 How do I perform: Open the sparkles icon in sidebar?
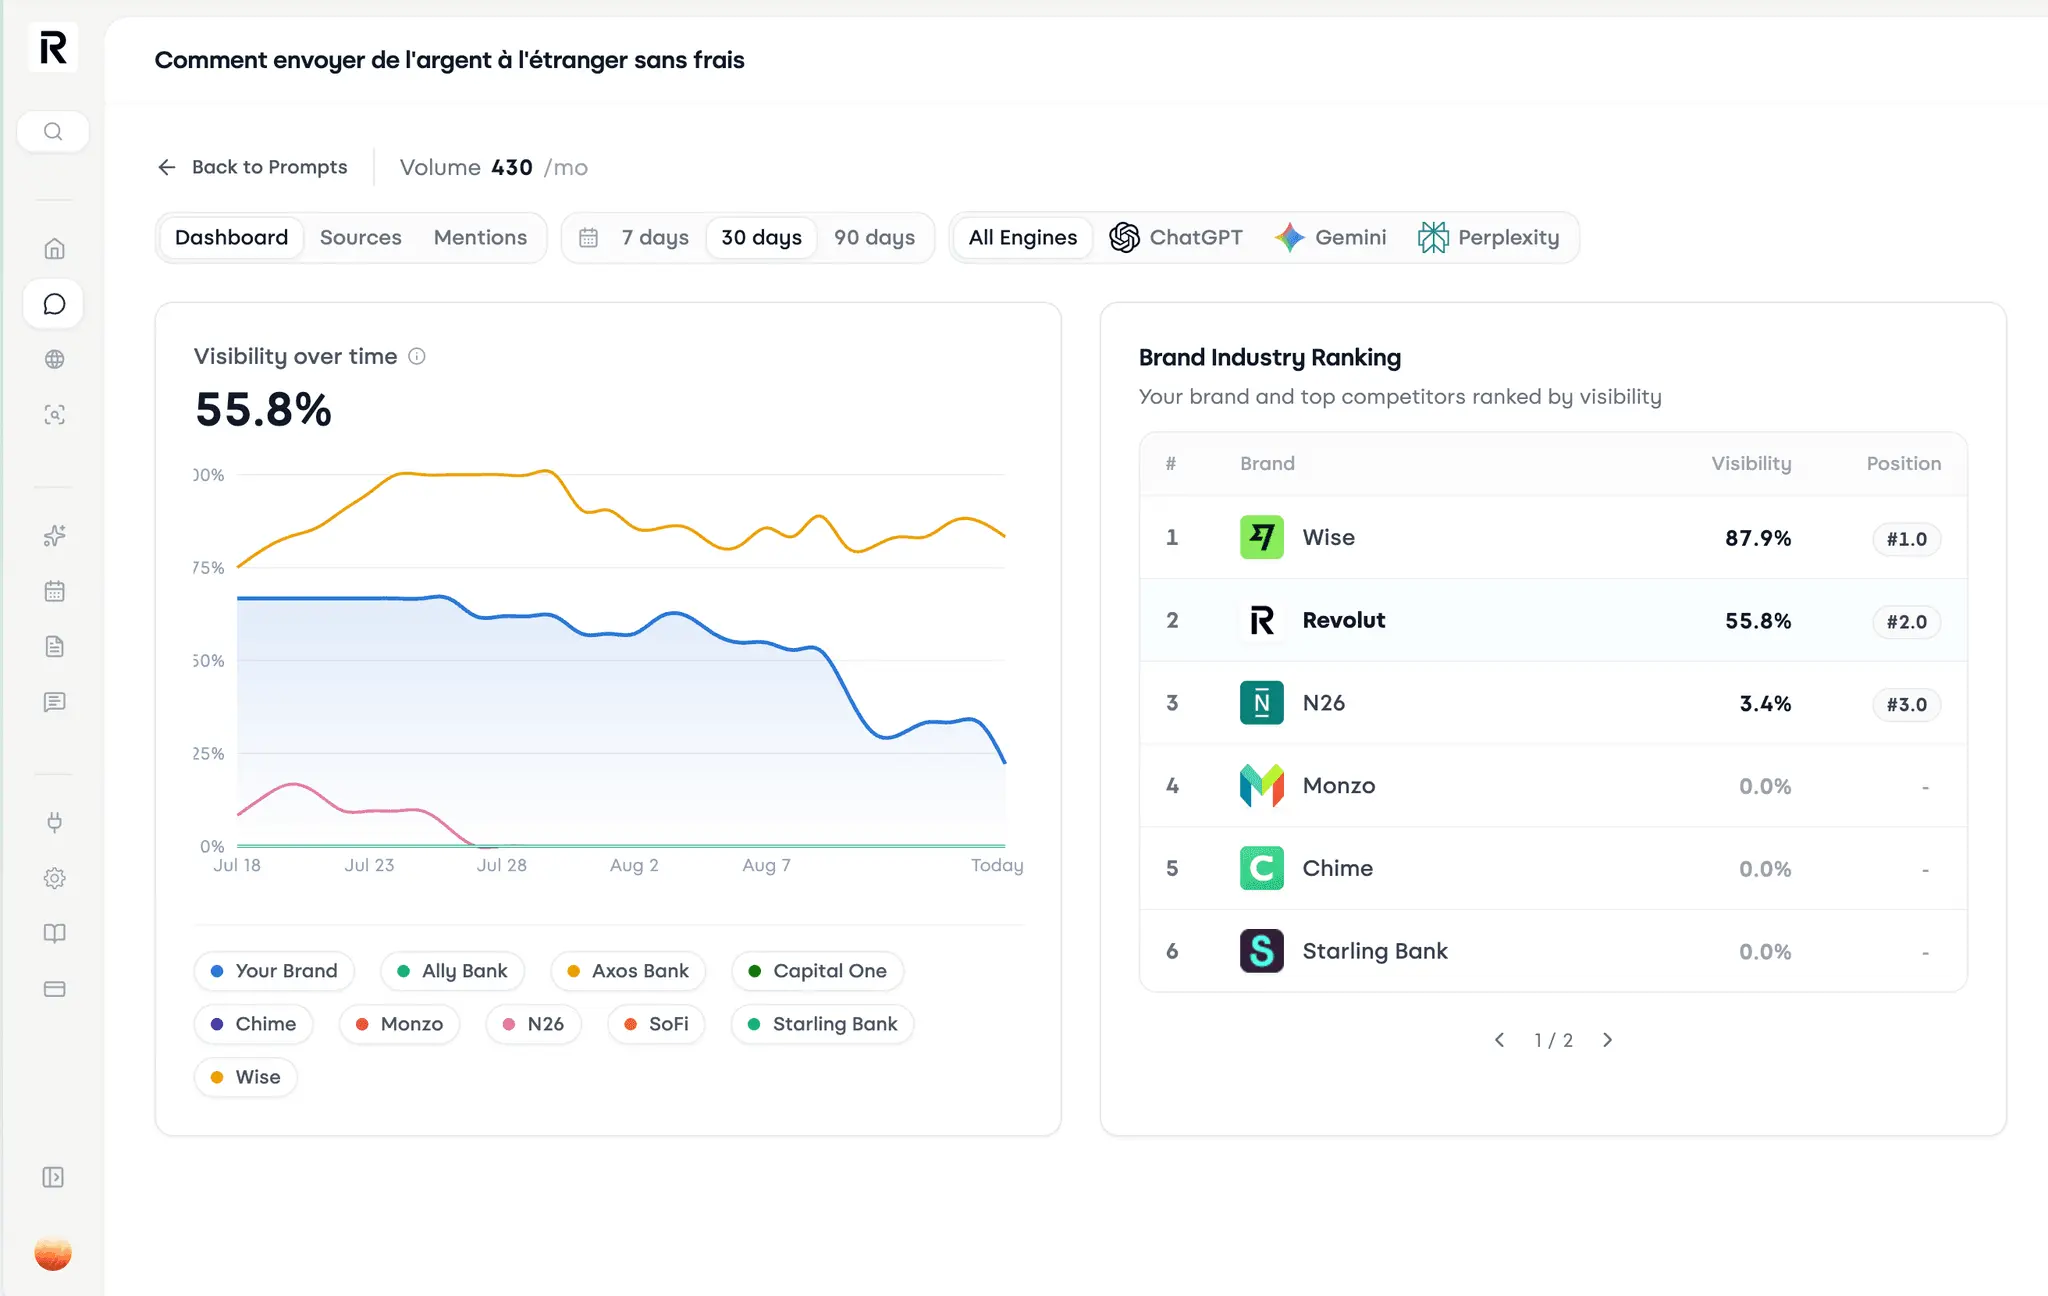[x=55, y=536]
